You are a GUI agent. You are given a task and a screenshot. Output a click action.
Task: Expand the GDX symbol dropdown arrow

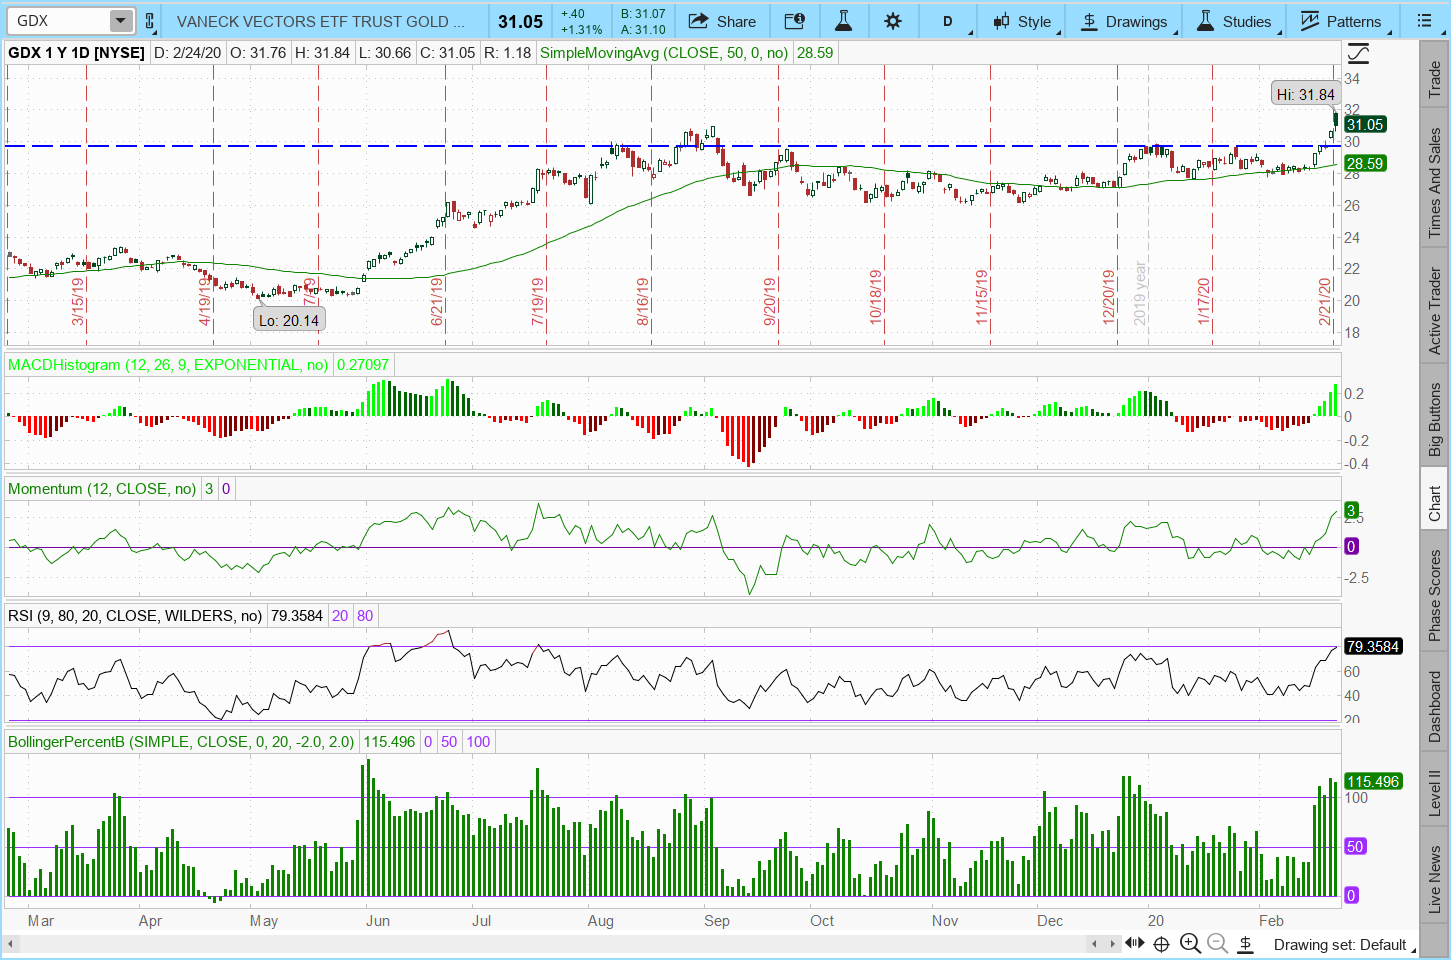tap(120, 21)
